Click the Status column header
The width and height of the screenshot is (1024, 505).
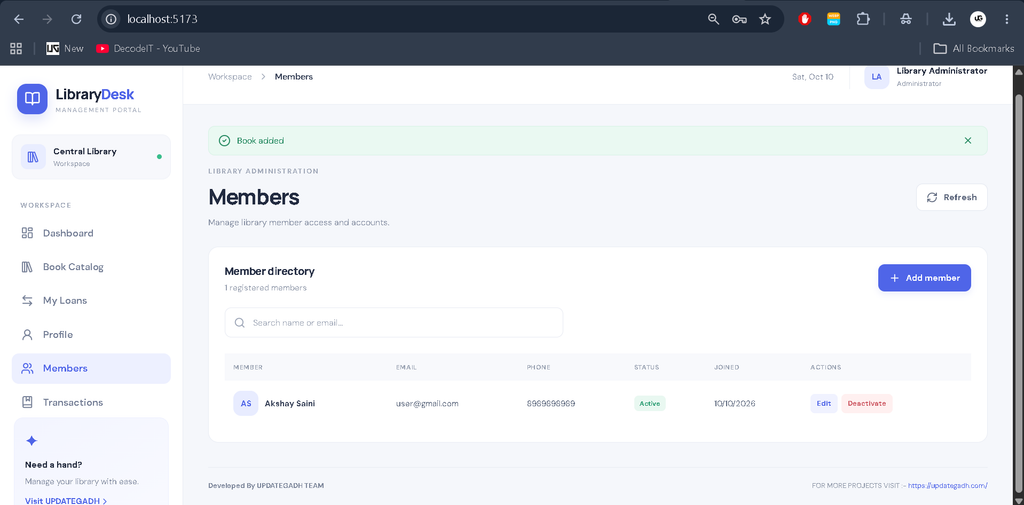pos(647,367)
